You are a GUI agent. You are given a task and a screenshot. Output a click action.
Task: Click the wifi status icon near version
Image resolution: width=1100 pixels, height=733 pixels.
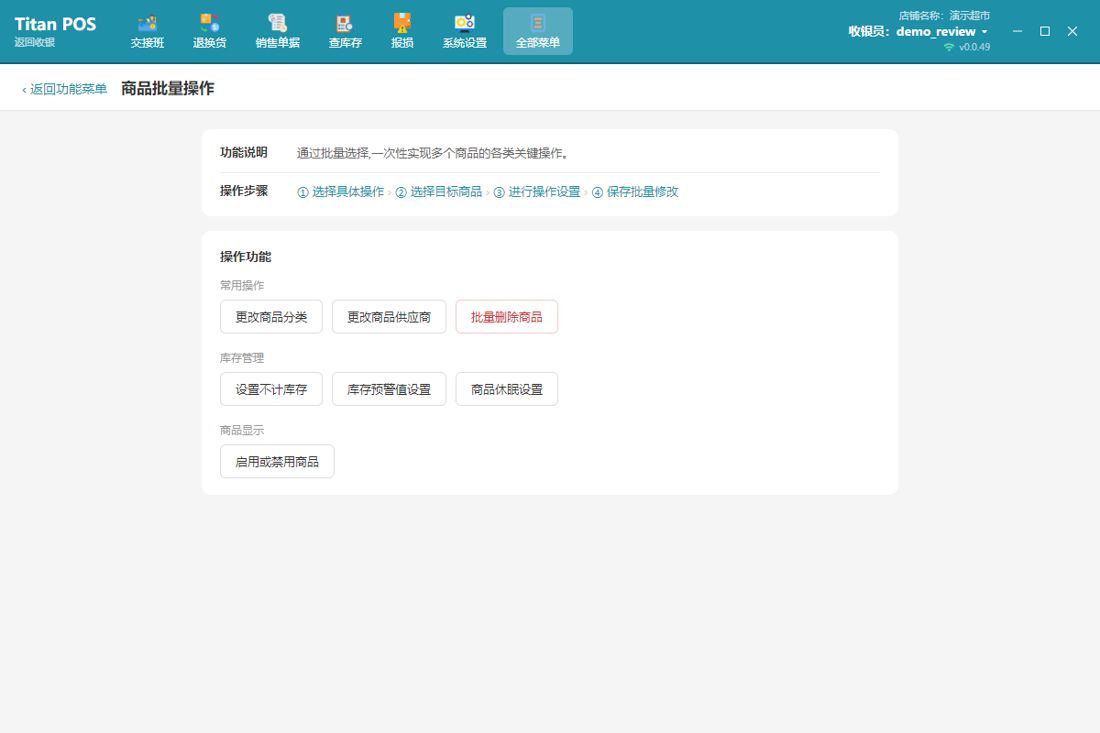(x=948, y=47)
